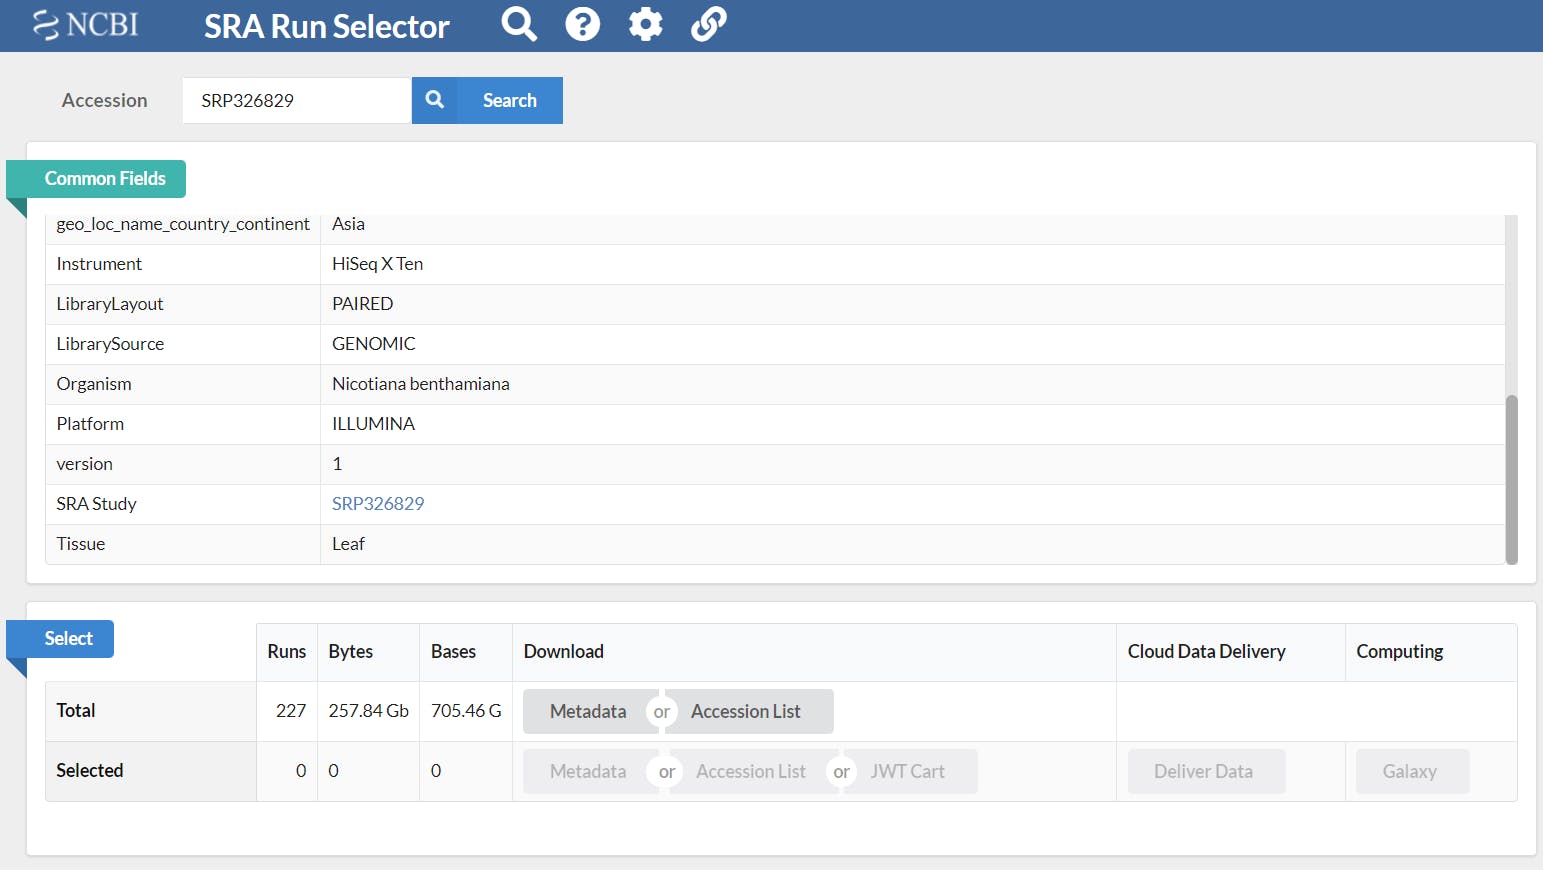Click the SRA Run Selector title
This screenshot has height=870, width=1543.
[327, 26]
